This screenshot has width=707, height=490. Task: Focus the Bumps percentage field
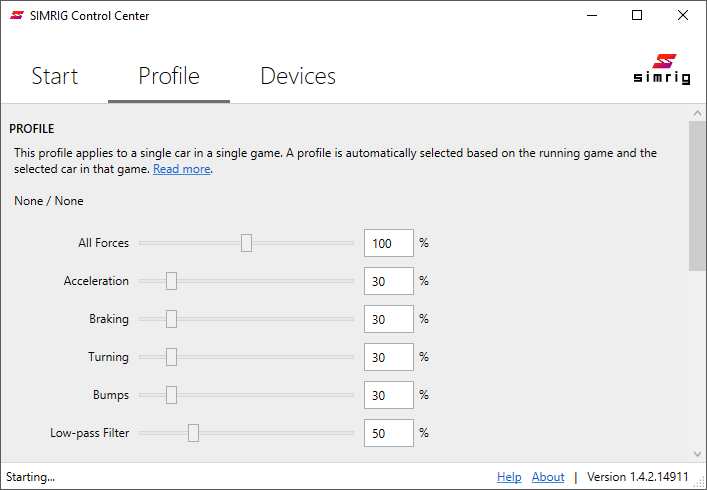click(x=389, y=395)
